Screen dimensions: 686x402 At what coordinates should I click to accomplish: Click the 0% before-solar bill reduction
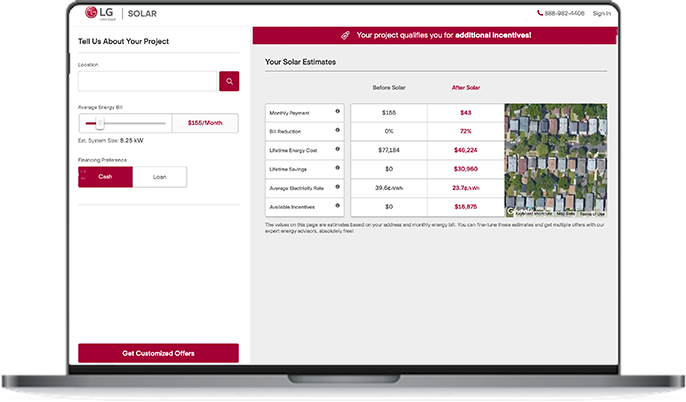[389, 131]
